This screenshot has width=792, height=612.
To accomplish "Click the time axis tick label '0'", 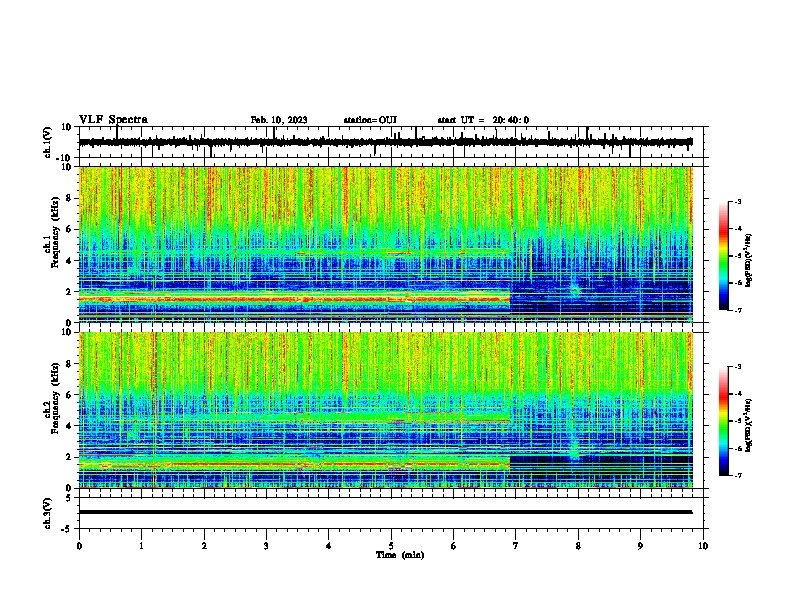I will (x=79, y=546).
